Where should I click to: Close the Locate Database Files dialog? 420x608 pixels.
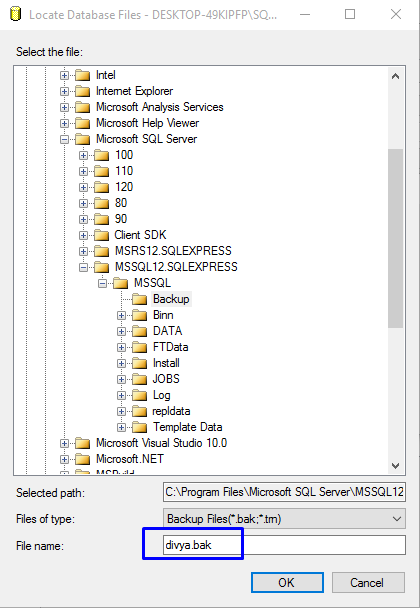click(x=396, y=14)
